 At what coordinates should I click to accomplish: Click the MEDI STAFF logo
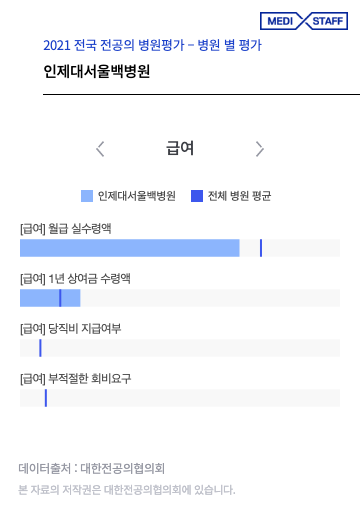point(304,21)
